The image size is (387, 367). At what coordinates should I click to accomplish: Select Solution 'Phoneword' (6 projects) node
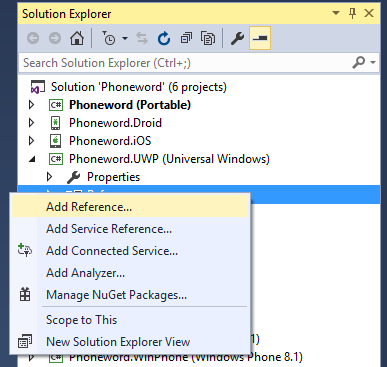(139, 87)
